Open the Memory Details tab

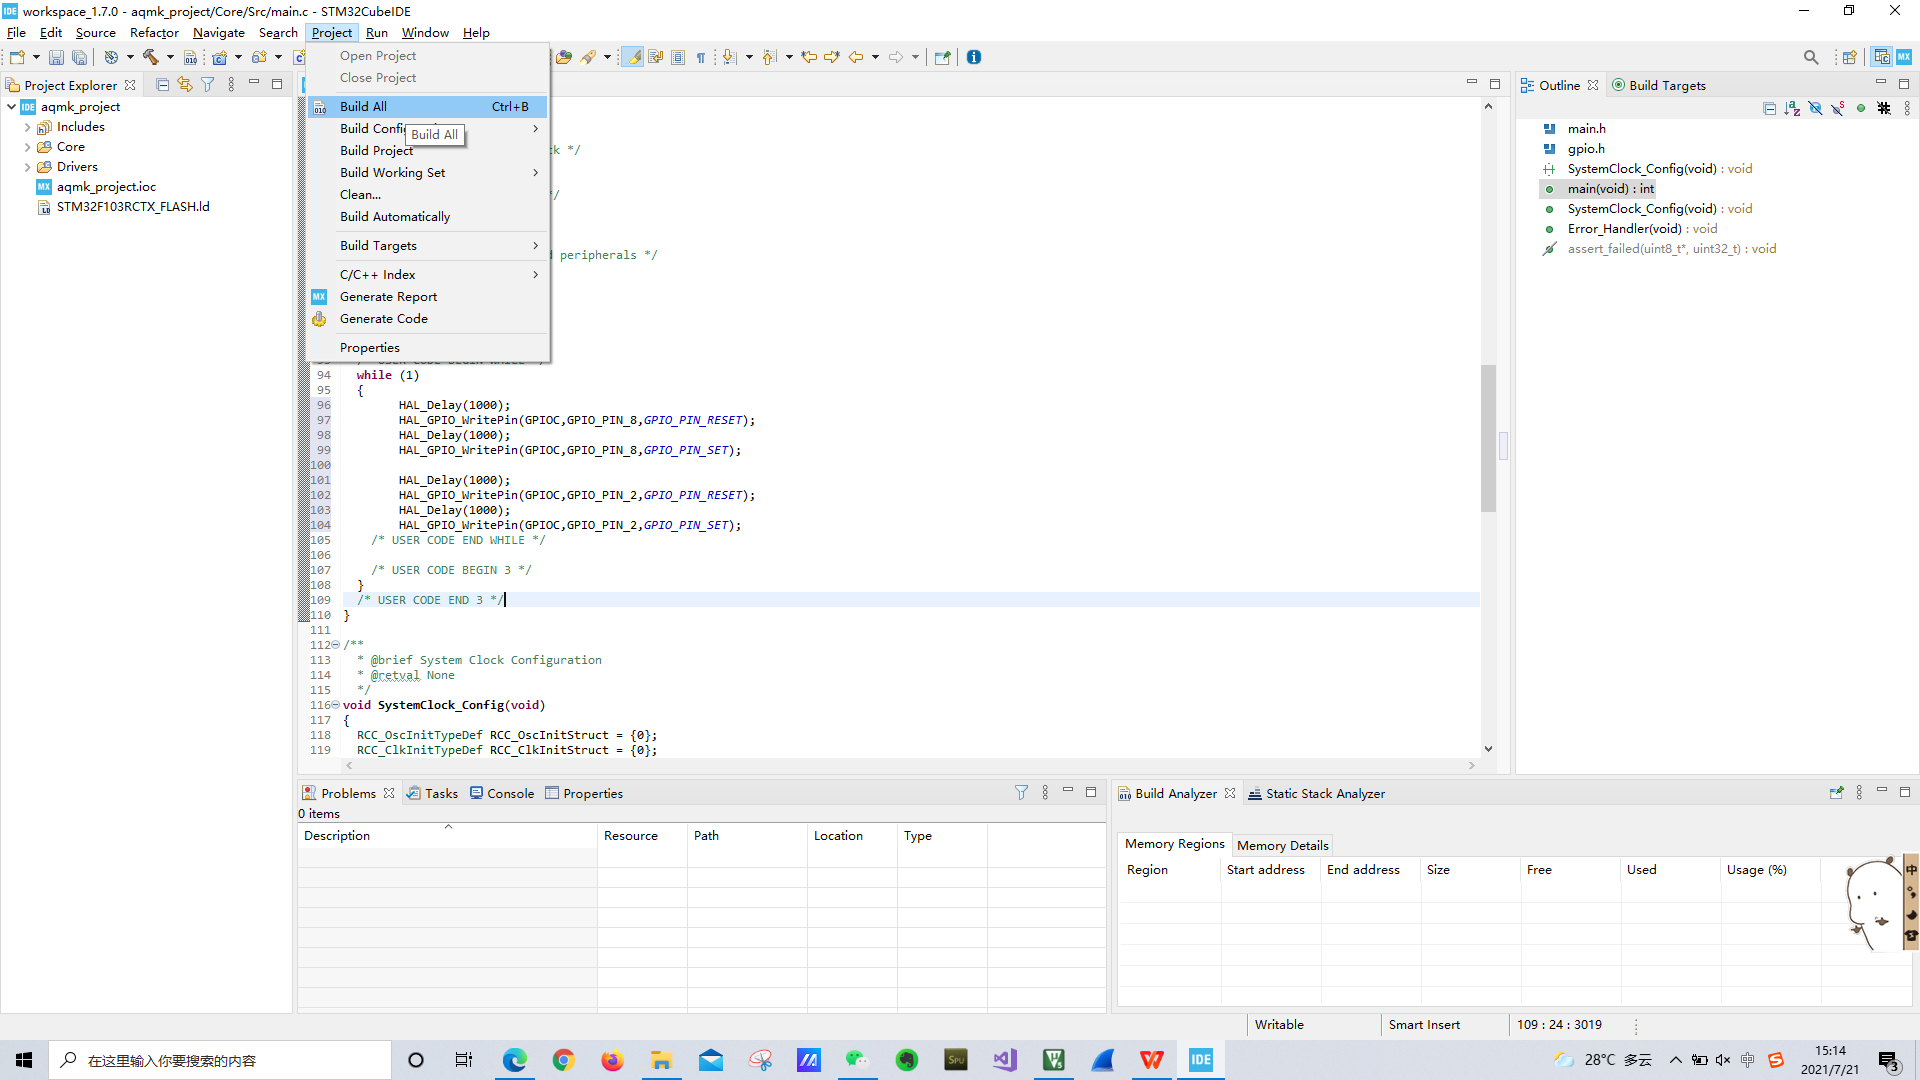point(1282,845)
